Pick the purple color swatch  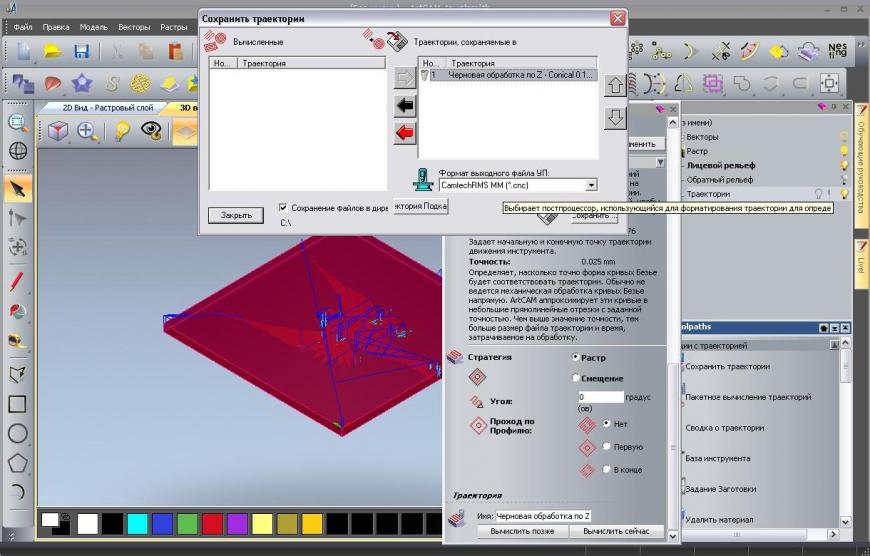pos(237,523)
